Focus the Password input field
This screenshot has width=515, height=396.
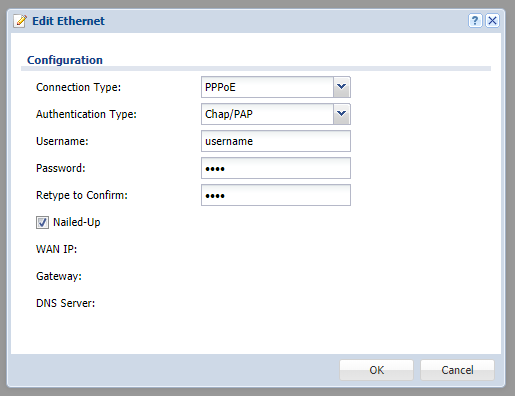276,168
